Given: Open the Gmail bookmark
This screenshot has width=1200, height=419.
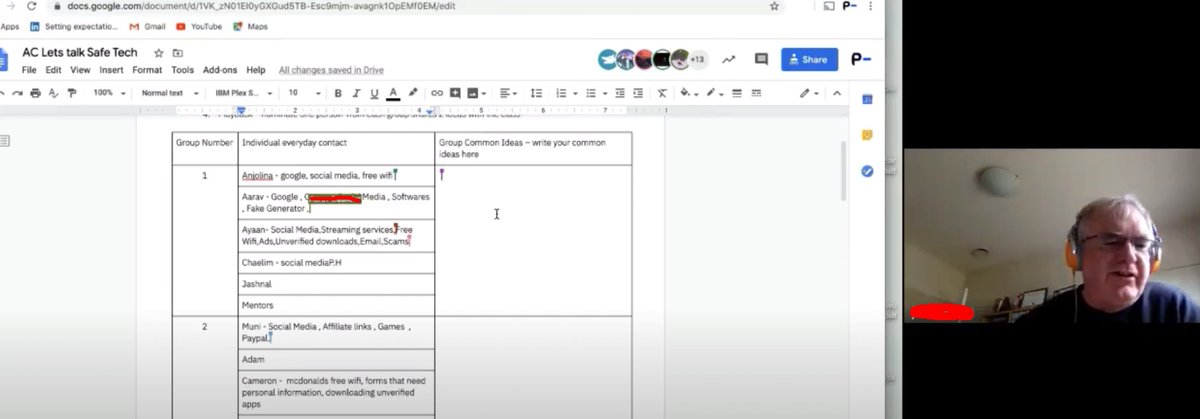Looking at the screenshot, I should coord(148,27).
